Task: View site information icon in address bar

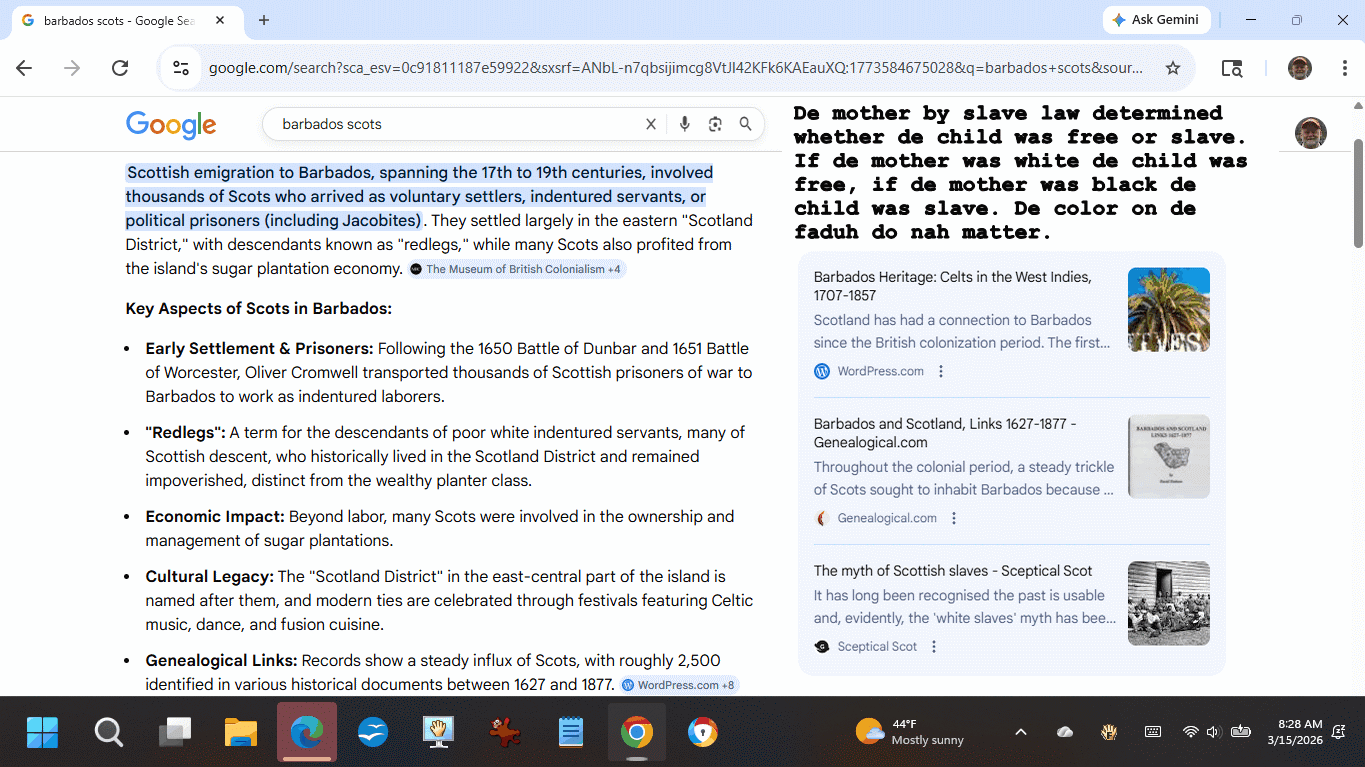Action: 181,68
